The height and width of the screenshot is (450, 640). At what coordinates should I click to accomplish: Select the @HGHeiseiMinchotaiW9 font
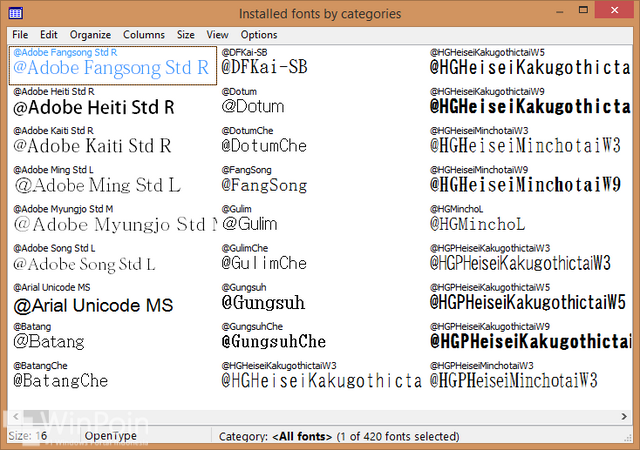[529, 183]
